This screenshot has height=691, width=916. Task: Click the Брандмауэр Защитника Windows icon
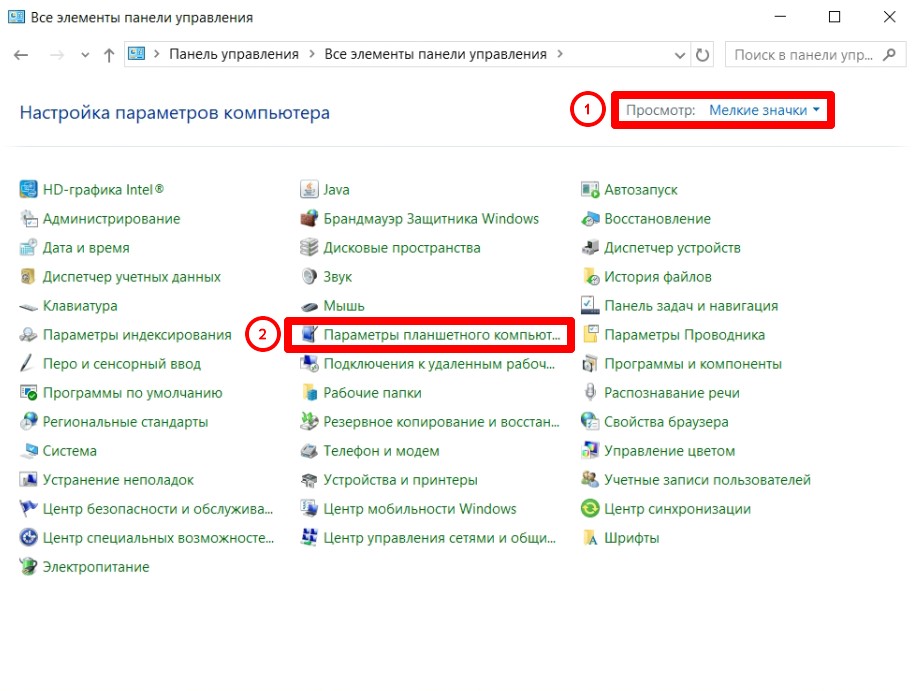click(309, 218)
